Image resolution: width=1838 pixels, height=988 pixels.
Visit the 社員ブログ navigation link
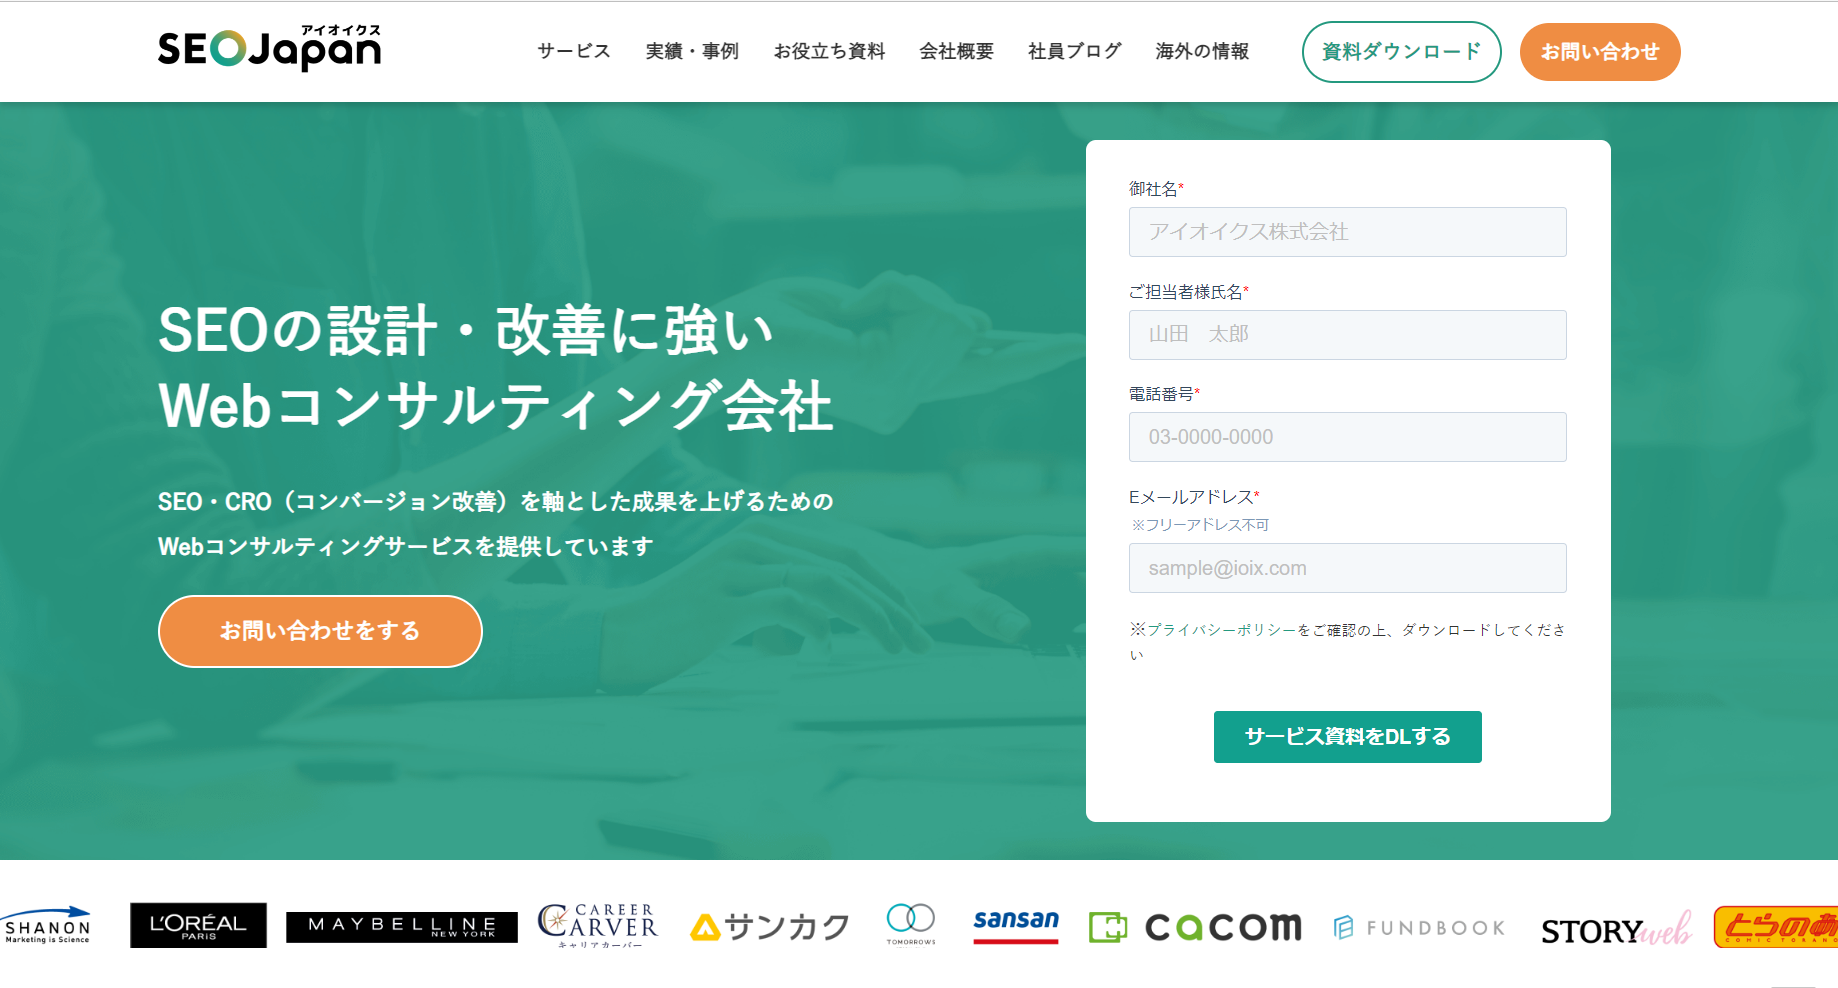(x=1075, y=51)
